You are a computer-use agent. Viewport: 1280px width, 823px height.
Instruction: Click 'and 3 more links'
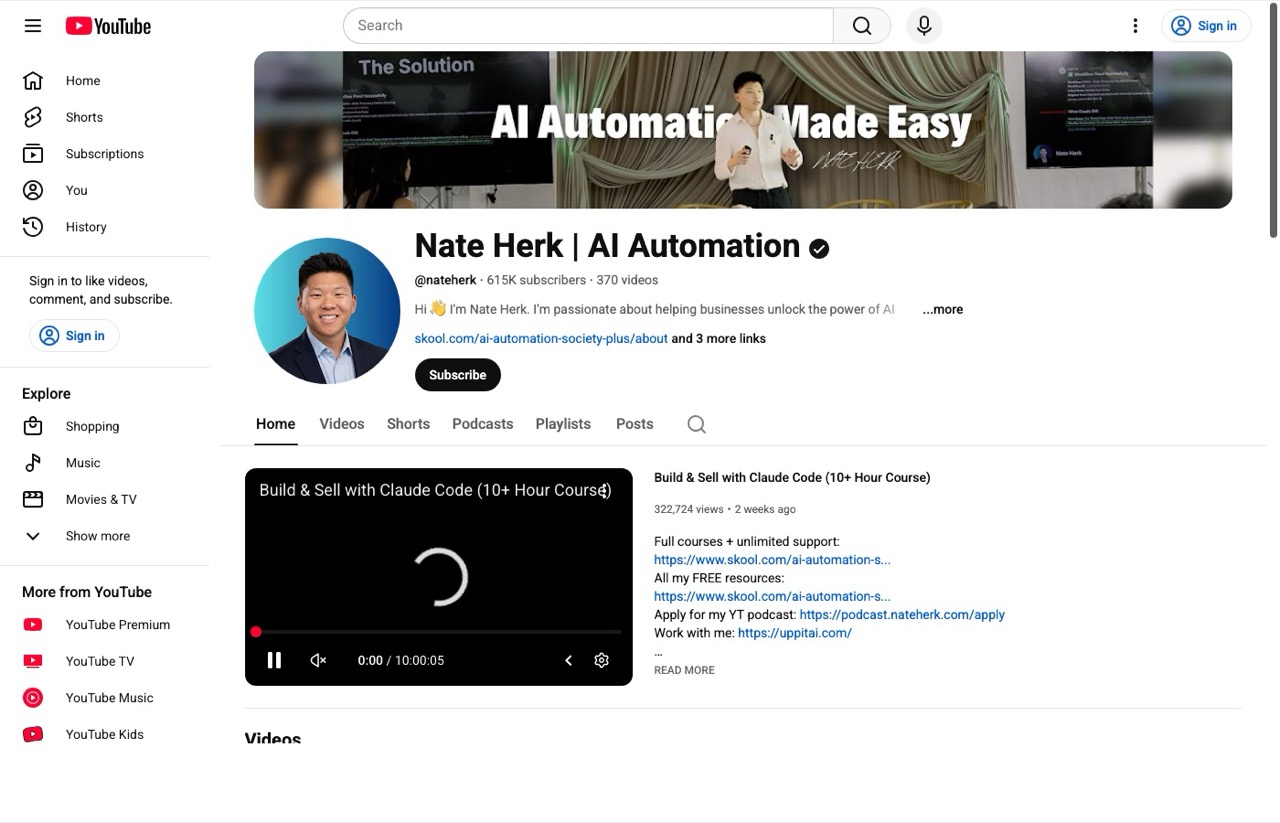[x=719, y=339]
